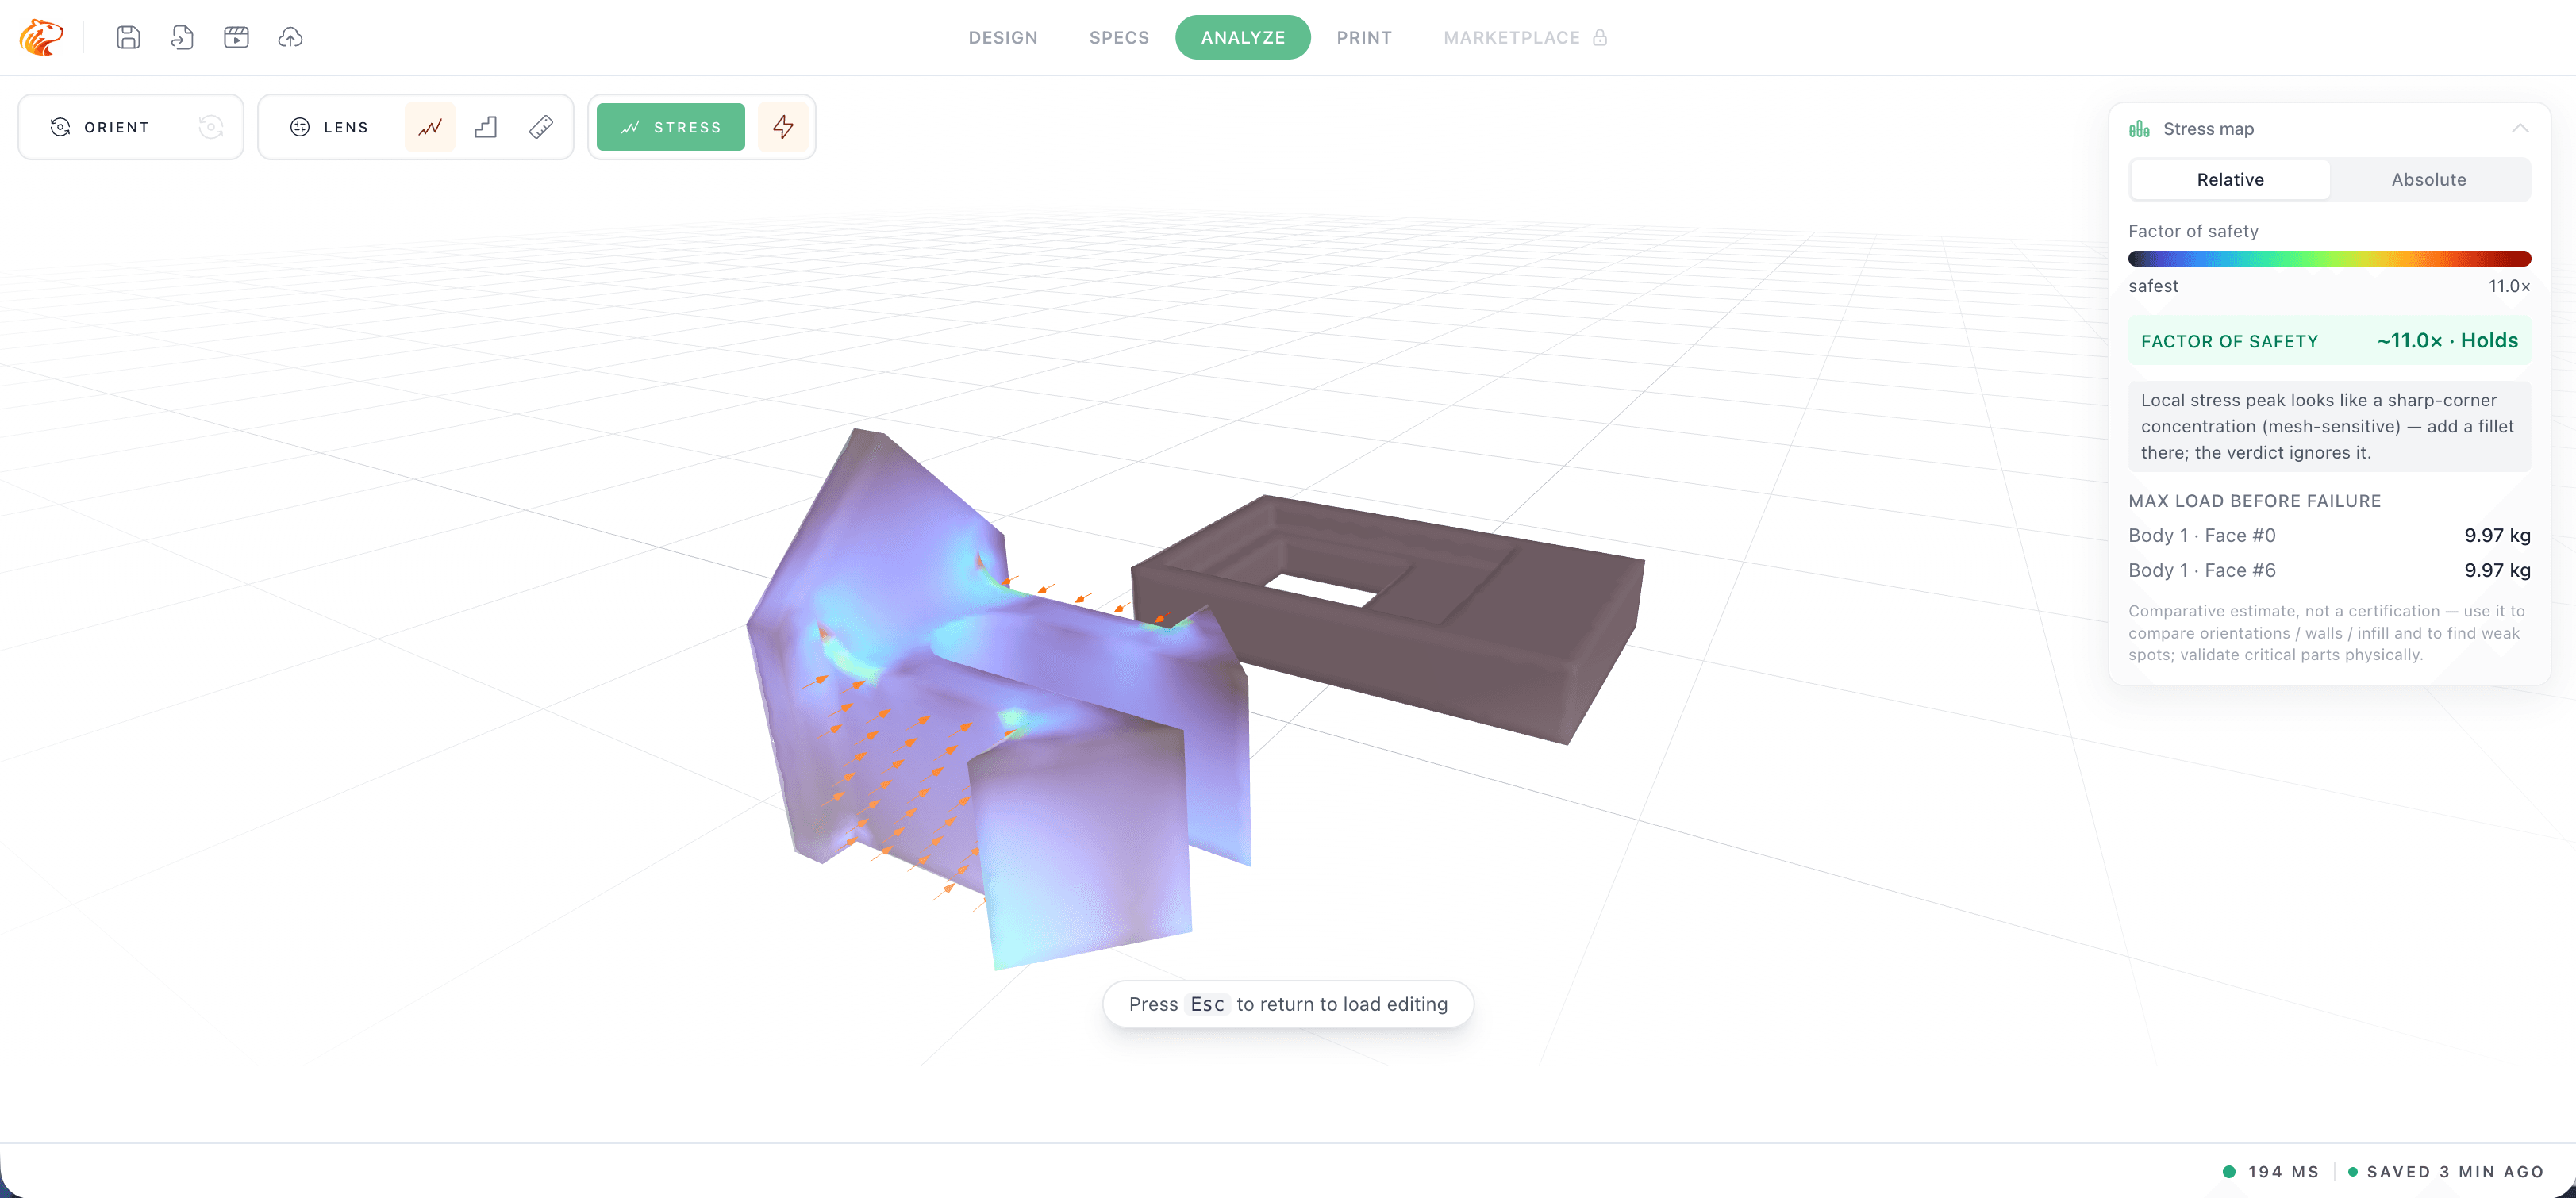Screen dimensions: 2576x1198
Task: Select the Body 1 · Face #0 row
Action: tap(2329, 535)
